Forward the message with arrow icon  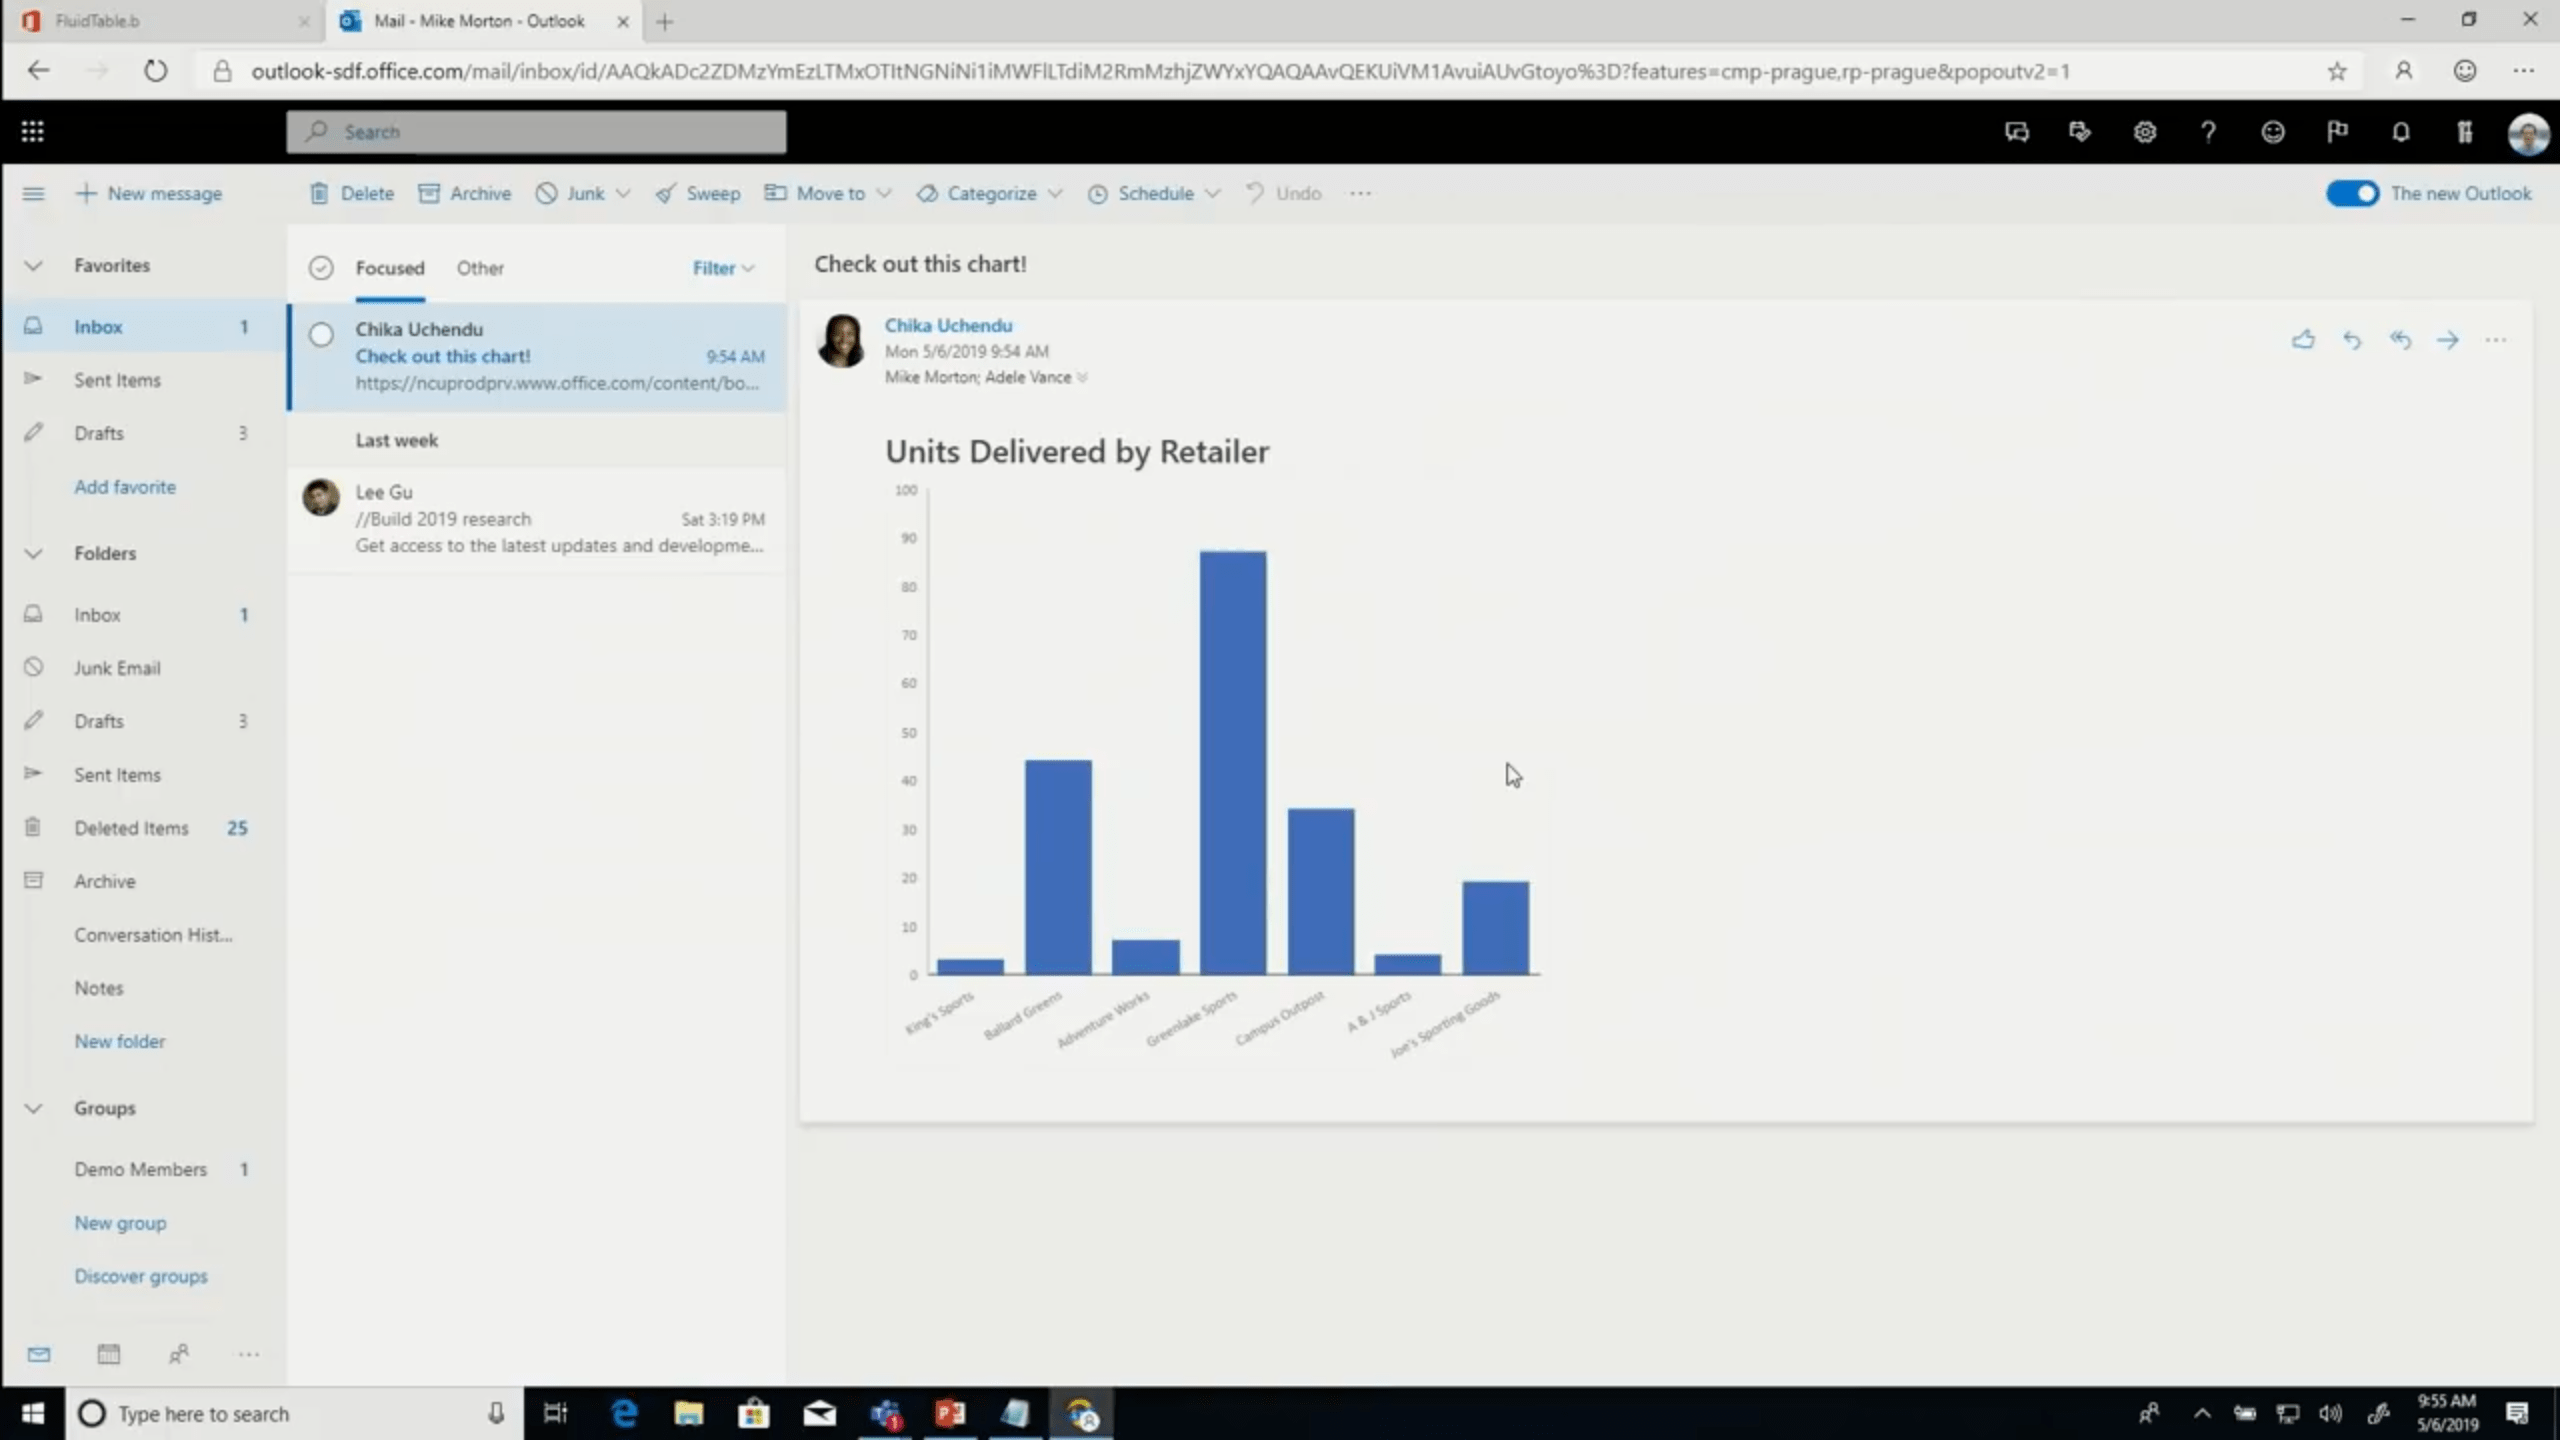coord(2448,340)
